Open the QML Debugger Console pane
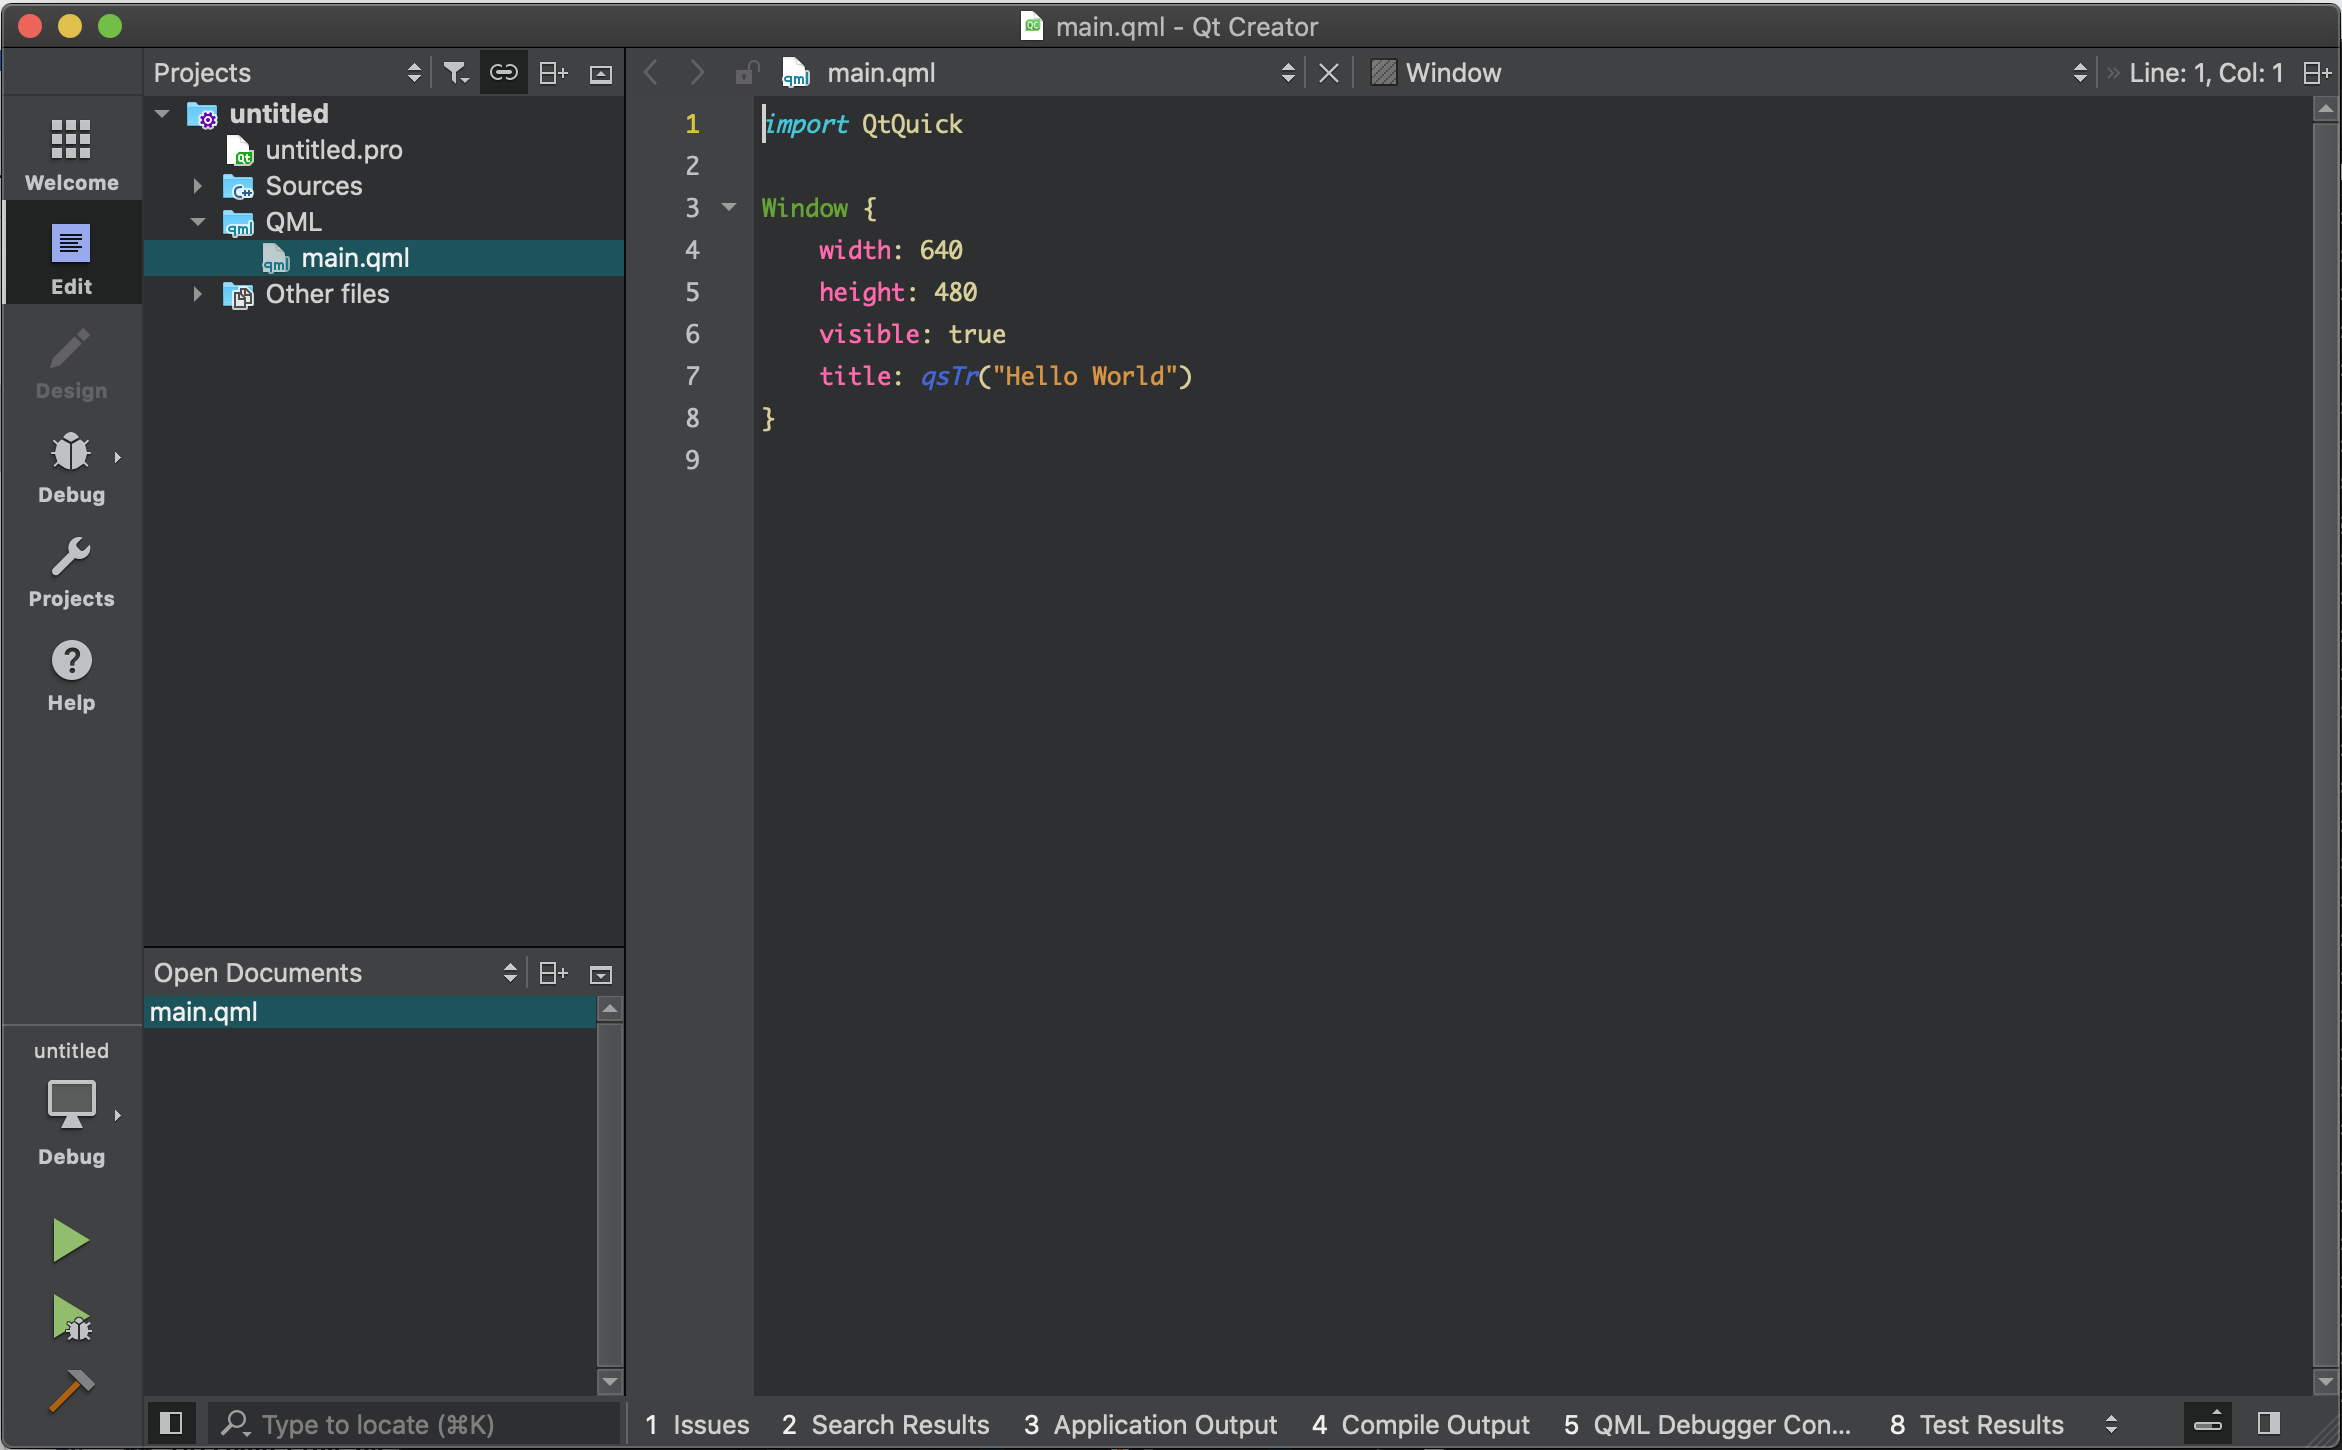Screen dimensions: 2342x1450 (x=1707, y=1424)
